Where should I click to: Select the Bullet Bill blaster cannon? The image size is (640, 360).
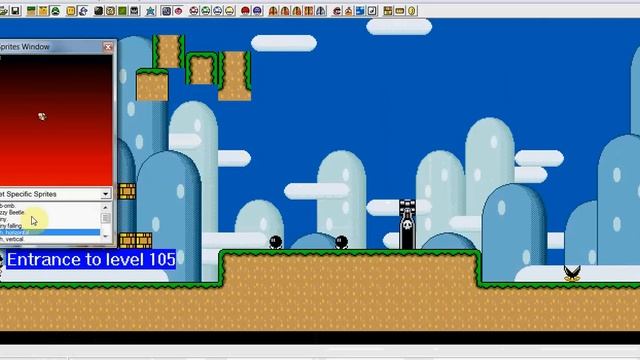coord(407,224)
